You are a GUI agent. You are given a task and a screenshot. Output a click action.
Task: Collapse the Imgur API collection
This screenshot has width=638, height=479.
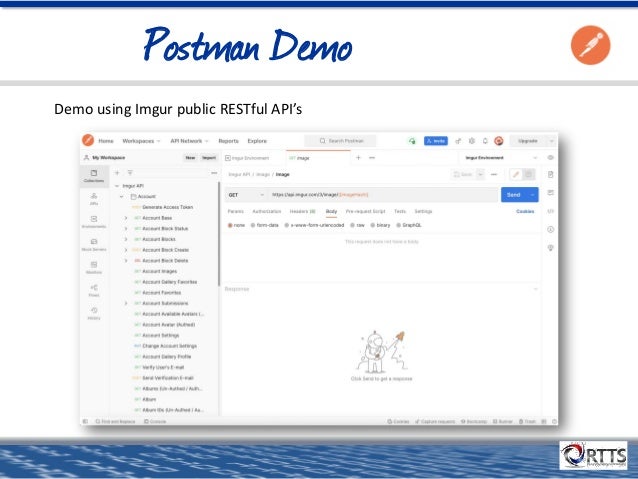tap(117, 186)
